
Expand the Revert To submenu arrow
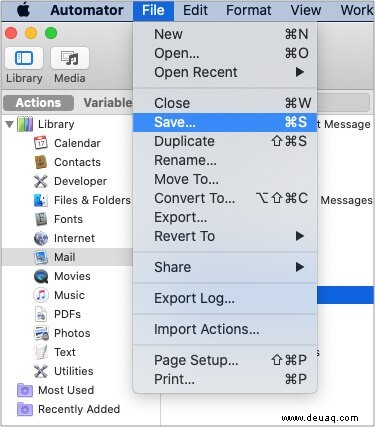click(300, 236)
